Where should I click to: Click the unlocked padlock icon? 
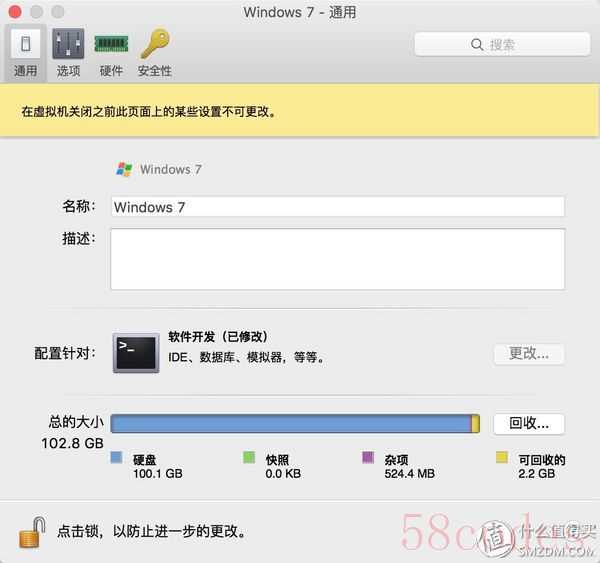pos(32,532)
